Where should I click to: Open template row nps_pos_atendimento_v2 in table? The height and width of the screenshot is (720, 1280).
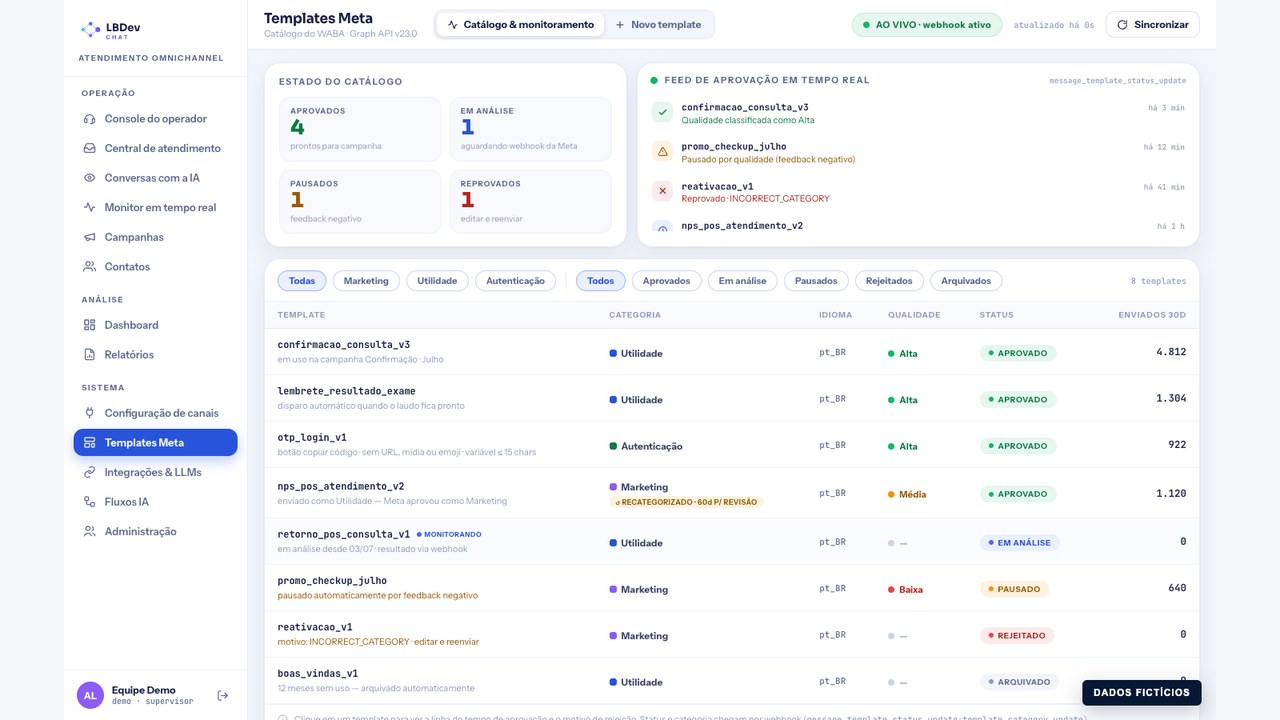tap(732, 493)
